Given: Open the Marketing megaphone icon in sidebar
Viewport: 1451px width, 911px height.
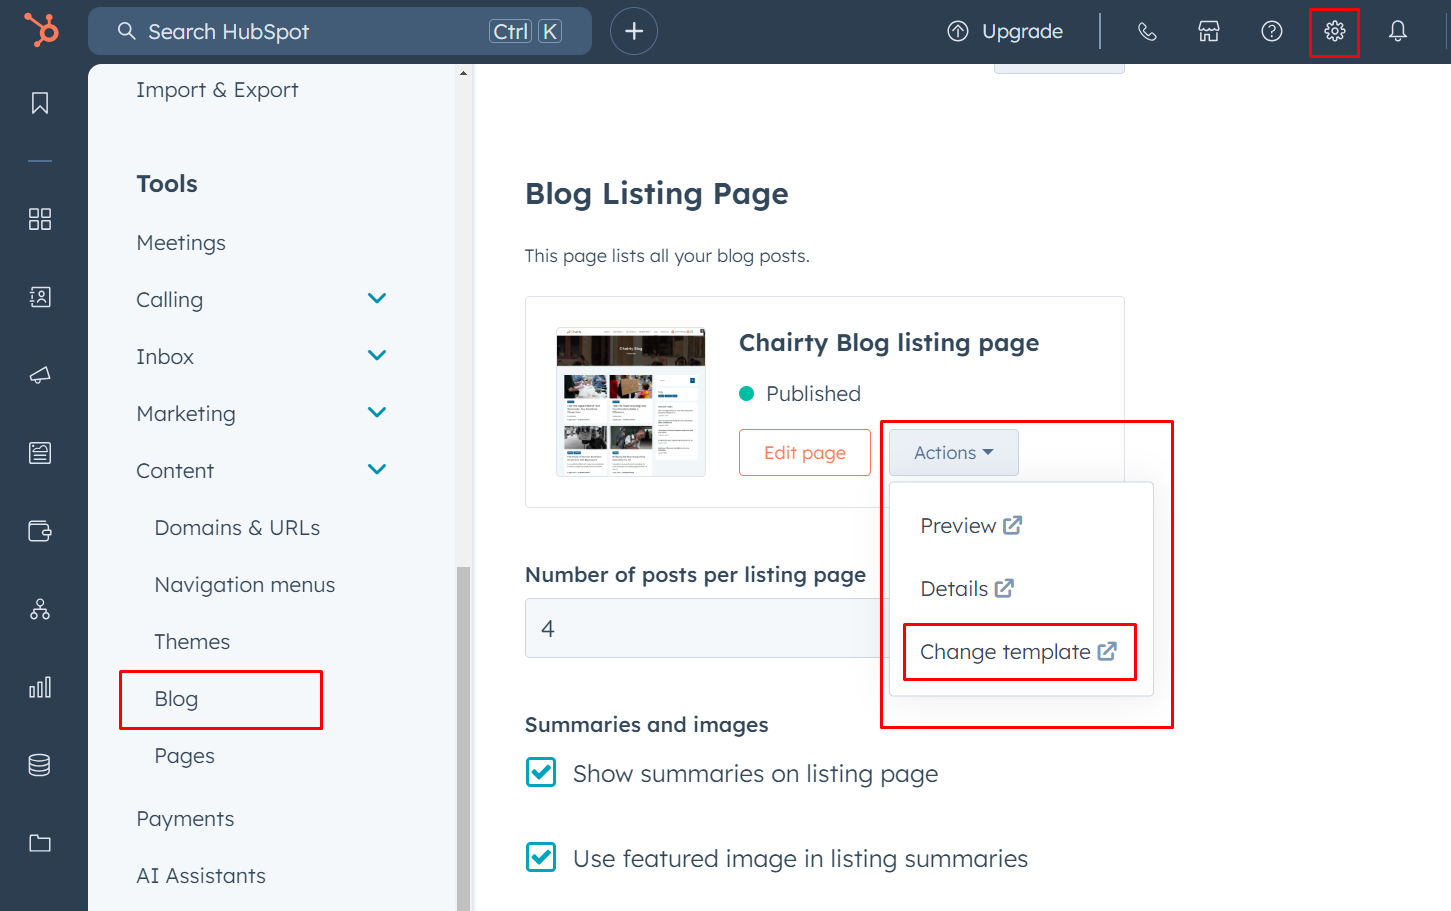Looking at the screenshot, I should [40, 375].
